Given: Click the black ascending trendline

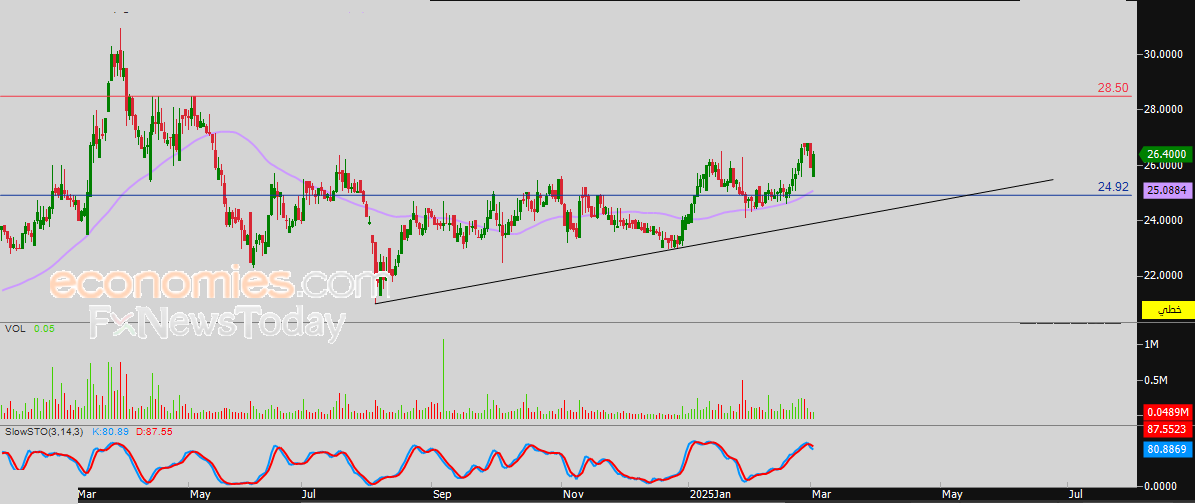Looking at the screenshot, I should 715,241.
